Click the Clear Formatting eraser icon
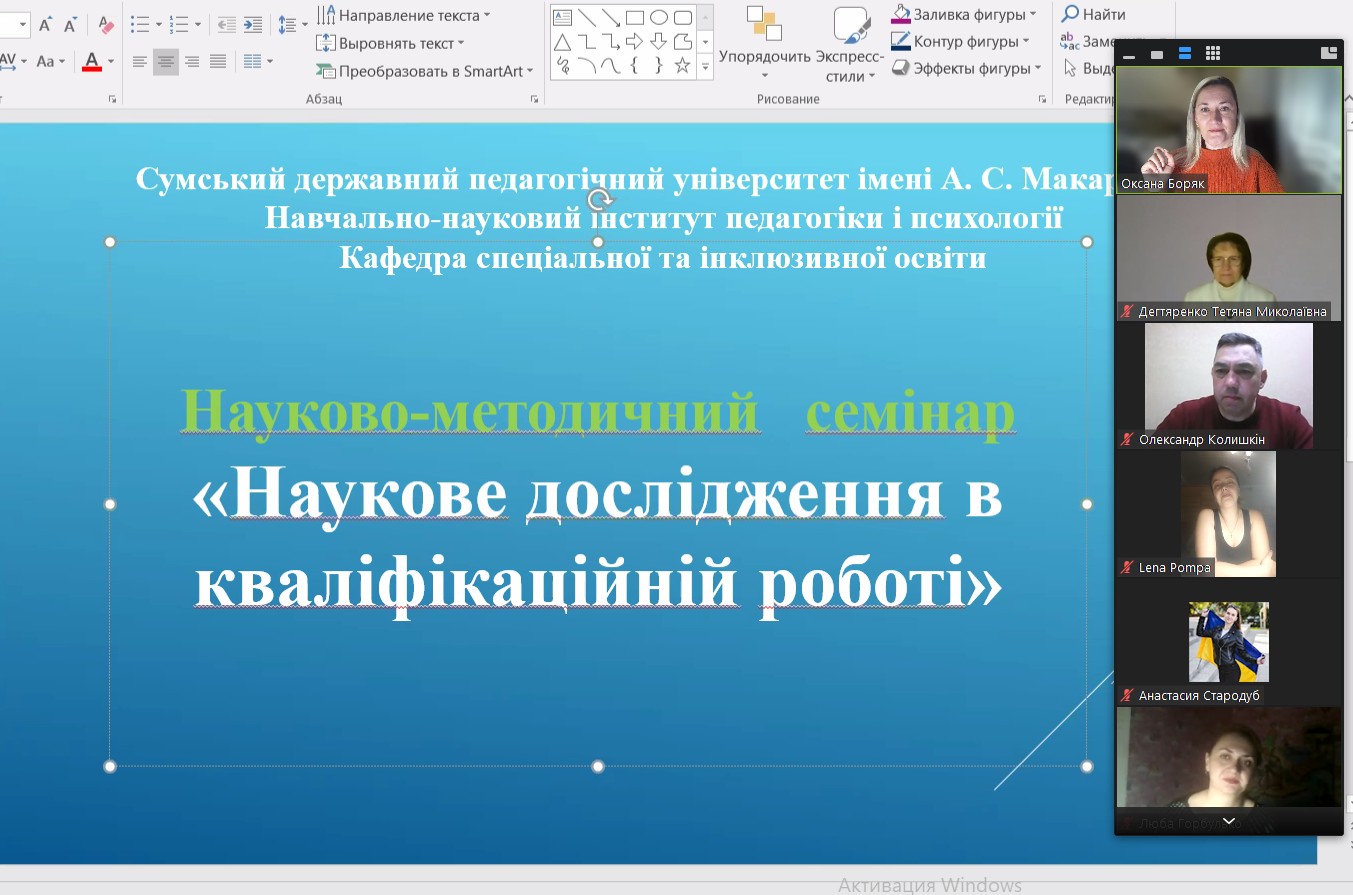The width and height of the screenshot is (1353, 895). click(x=107, y=25)
